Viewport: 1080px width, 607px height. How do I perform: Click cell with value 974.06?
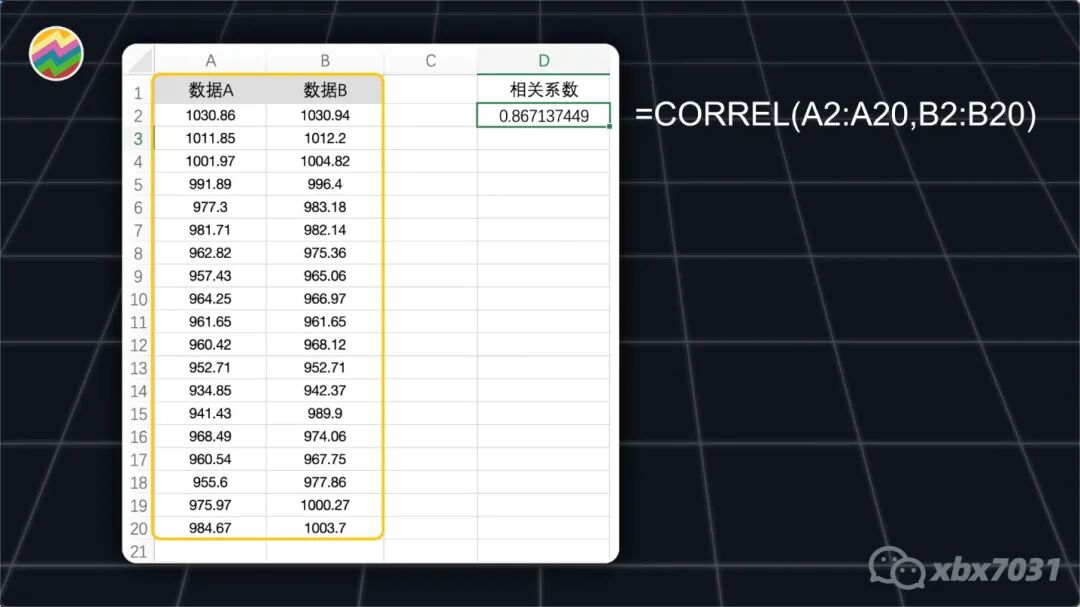pos(325,436)
